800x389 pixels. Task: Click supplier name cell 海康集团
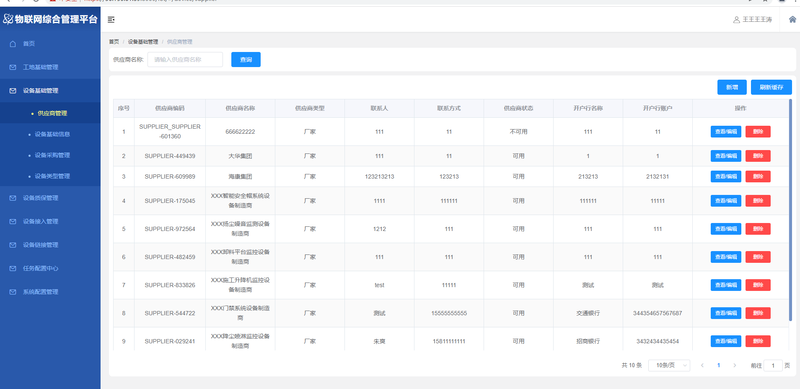[240, 176]
